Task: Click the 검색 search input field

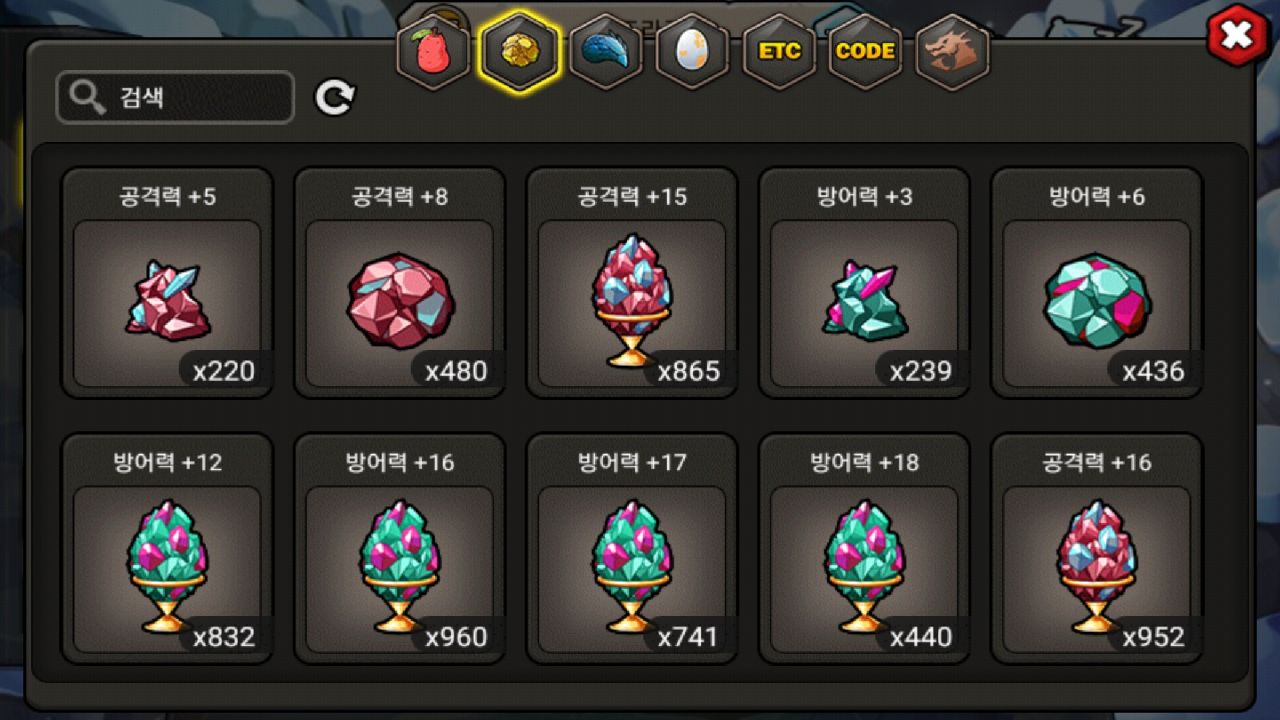Action: click(x=175, y=97)
